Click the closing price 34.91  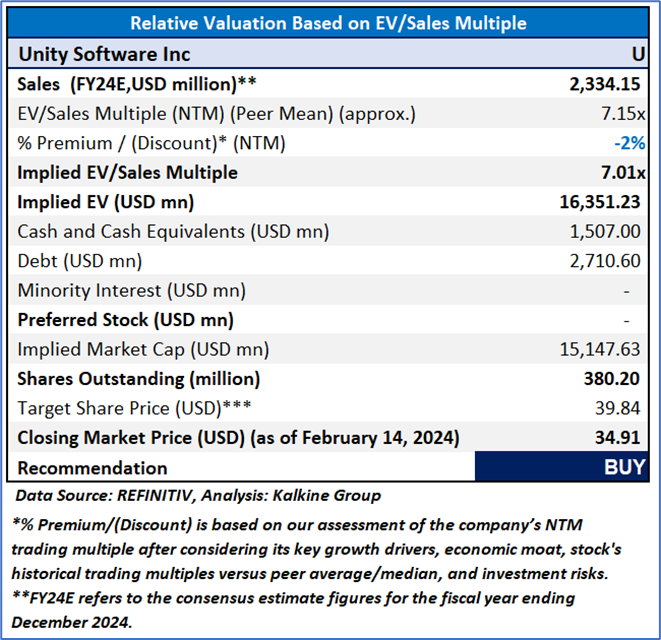[618, 438]
